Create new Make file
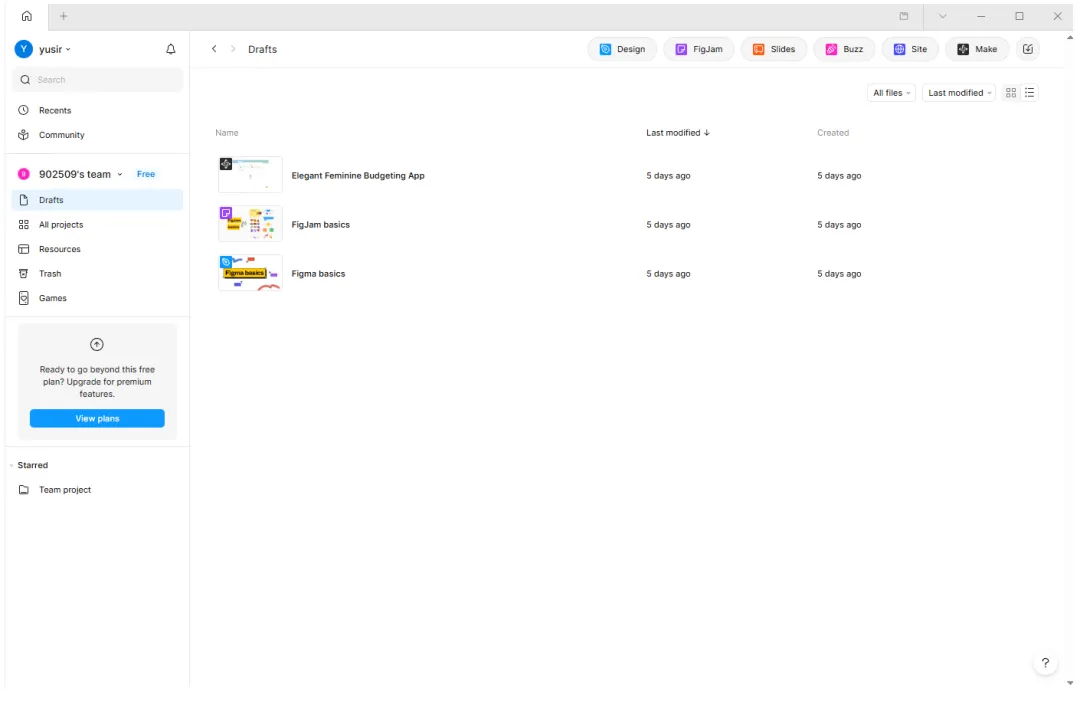The image size is (1080, 708). (977, 49)
